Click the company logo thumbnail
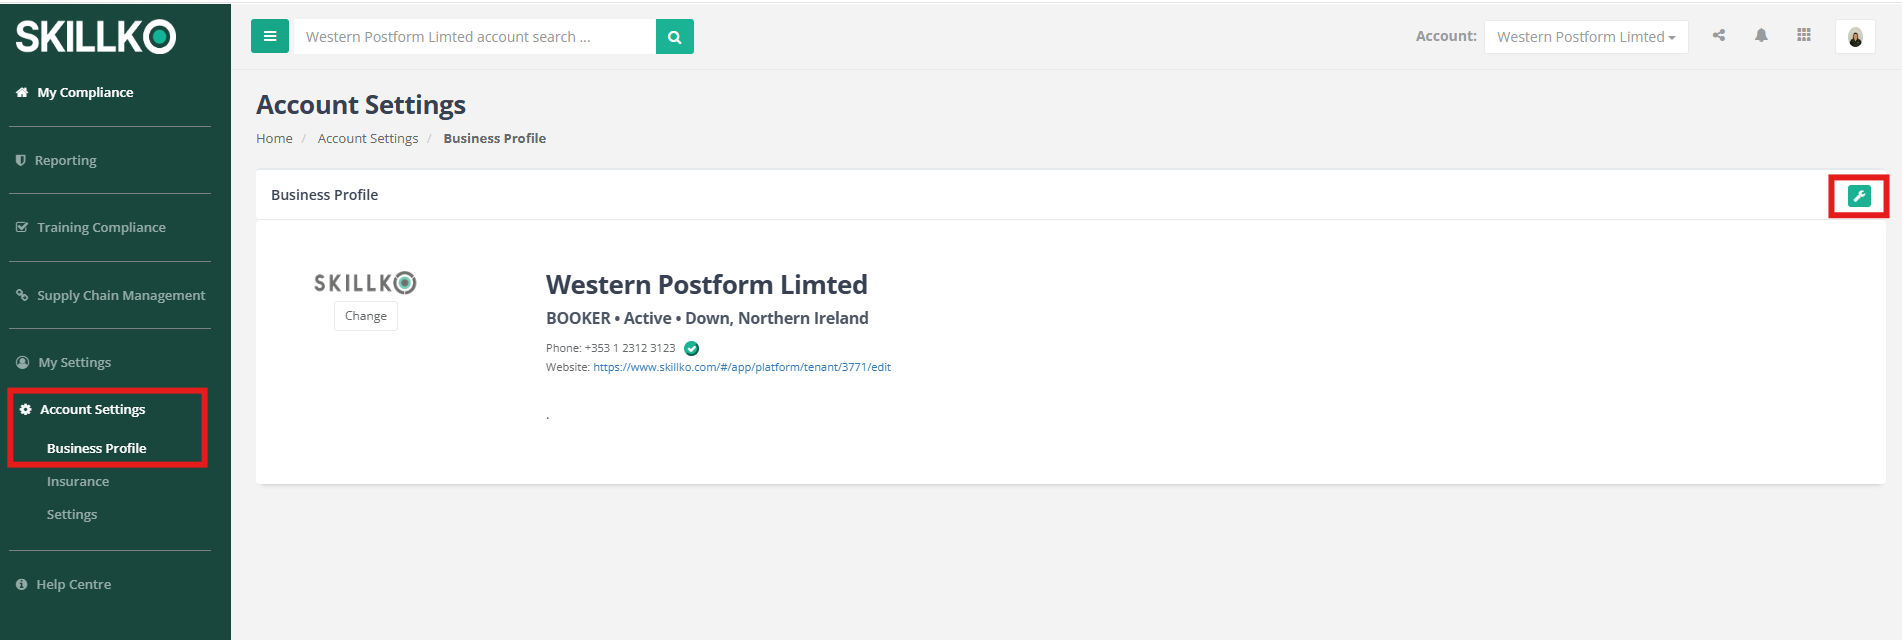 pyautogui.click(x=365, y=283)
